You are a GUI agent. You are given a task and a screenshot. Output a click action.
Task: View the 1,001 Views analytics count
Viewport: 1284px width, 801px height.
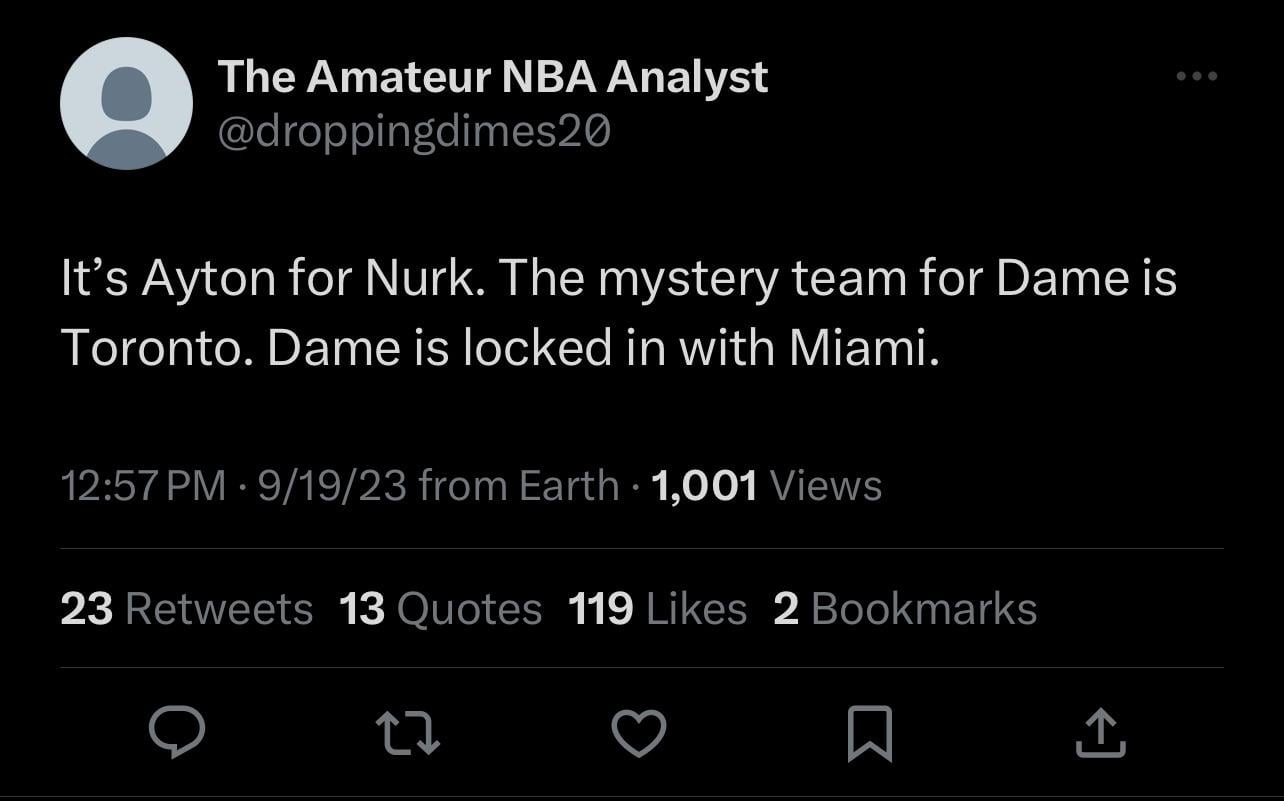coord(766,486)
